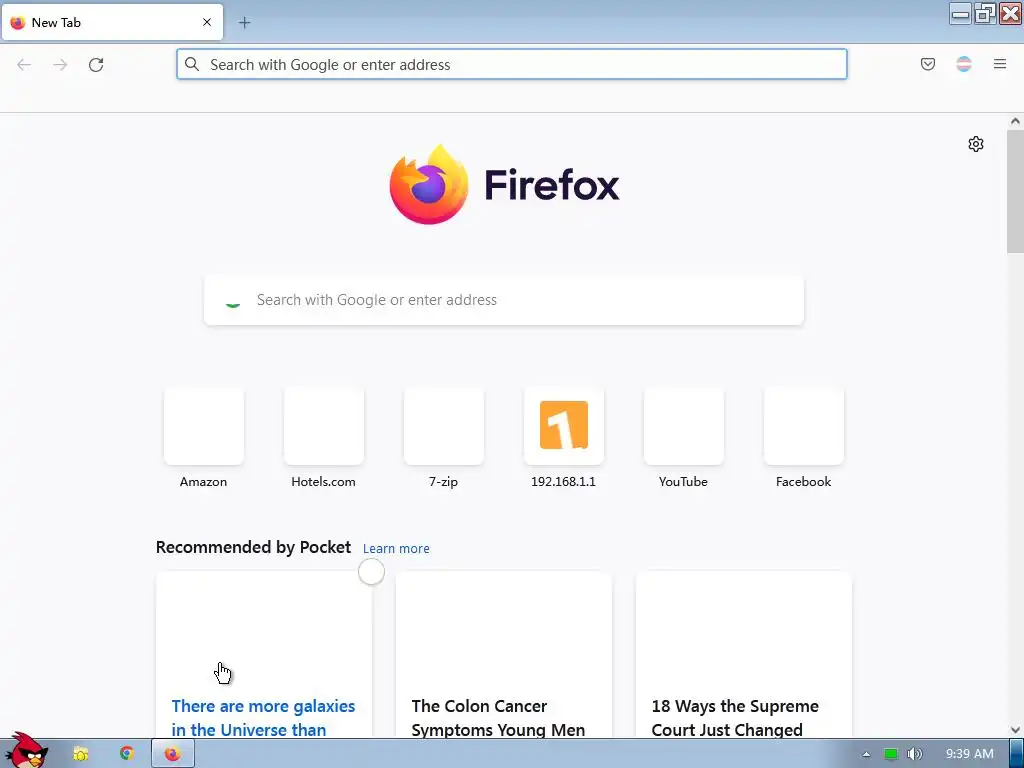Focus the address bar search field
This screenshot has width=1024, height=768.
click(512, 65)
